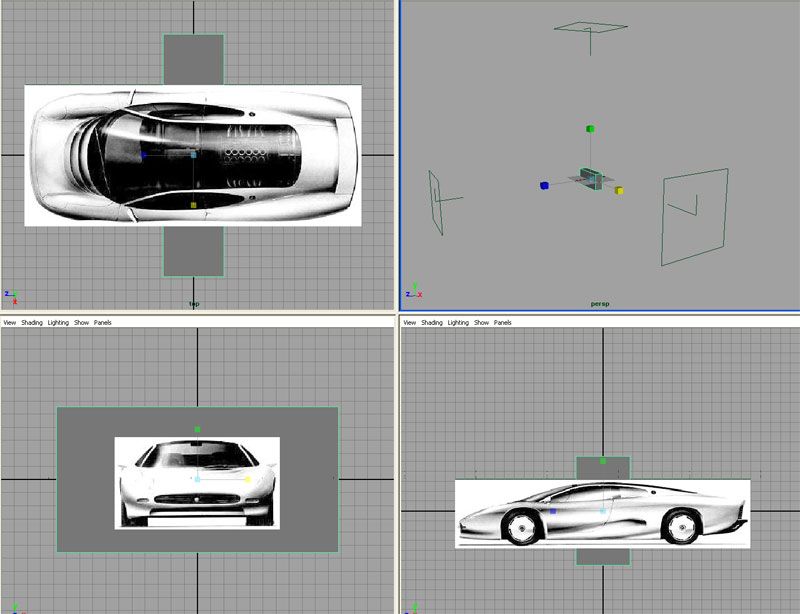Click the axis orientation indicator in the persp view
800x614 pixels.
[x=414, y=290]
